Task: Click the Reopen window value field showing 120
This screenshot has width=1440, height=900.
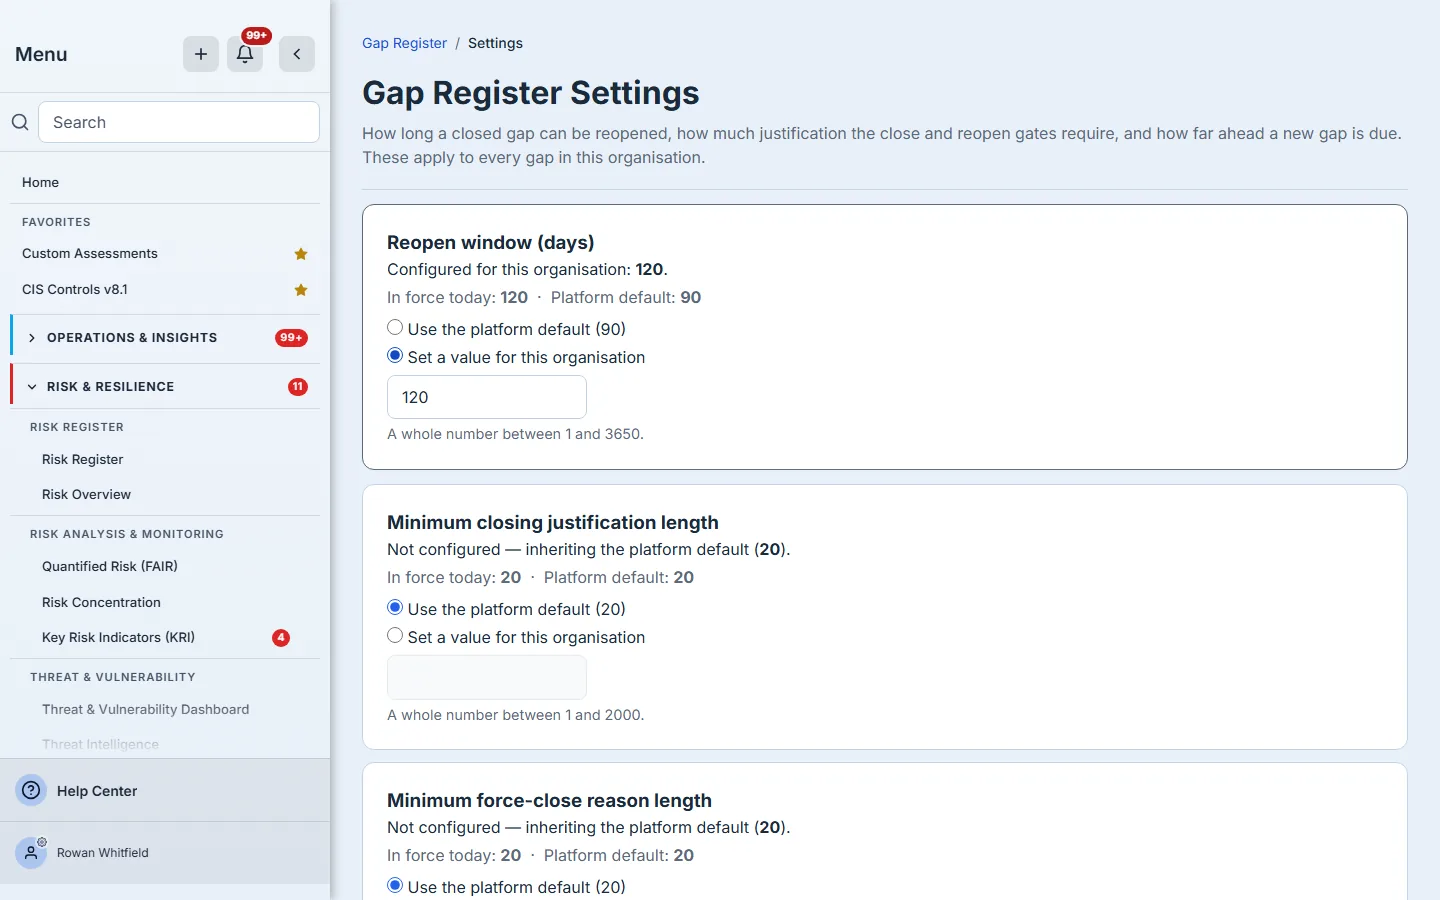Action: (x=487, y=397)
